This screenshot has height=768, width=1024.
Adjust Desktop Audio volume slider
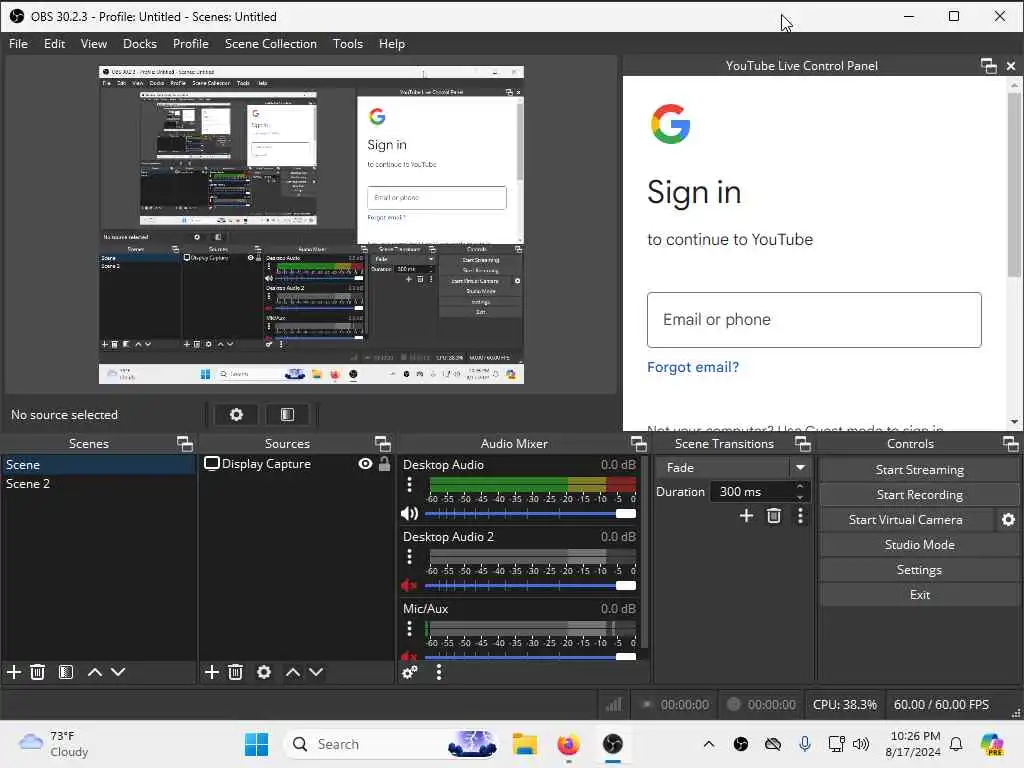tap(530, 513)
